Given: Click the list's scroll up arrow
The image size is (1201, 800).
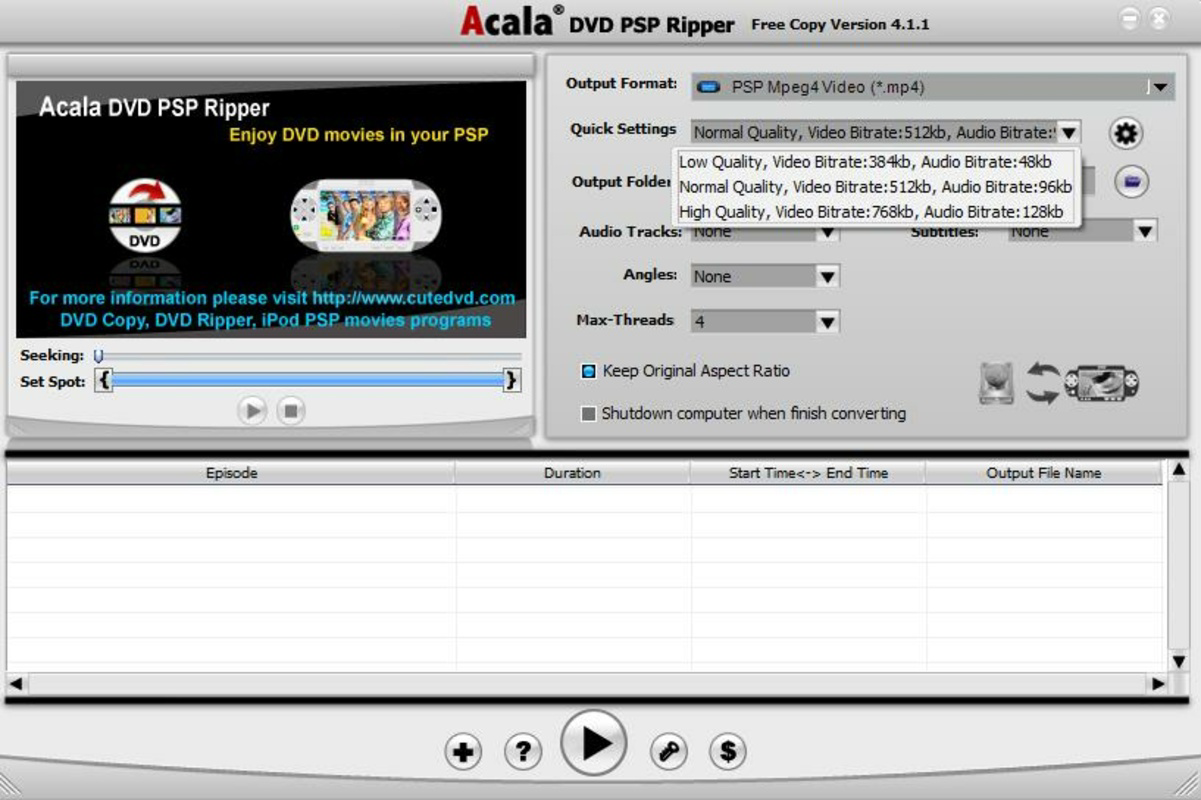Looking at the screenshot, I should (1179, 469).
